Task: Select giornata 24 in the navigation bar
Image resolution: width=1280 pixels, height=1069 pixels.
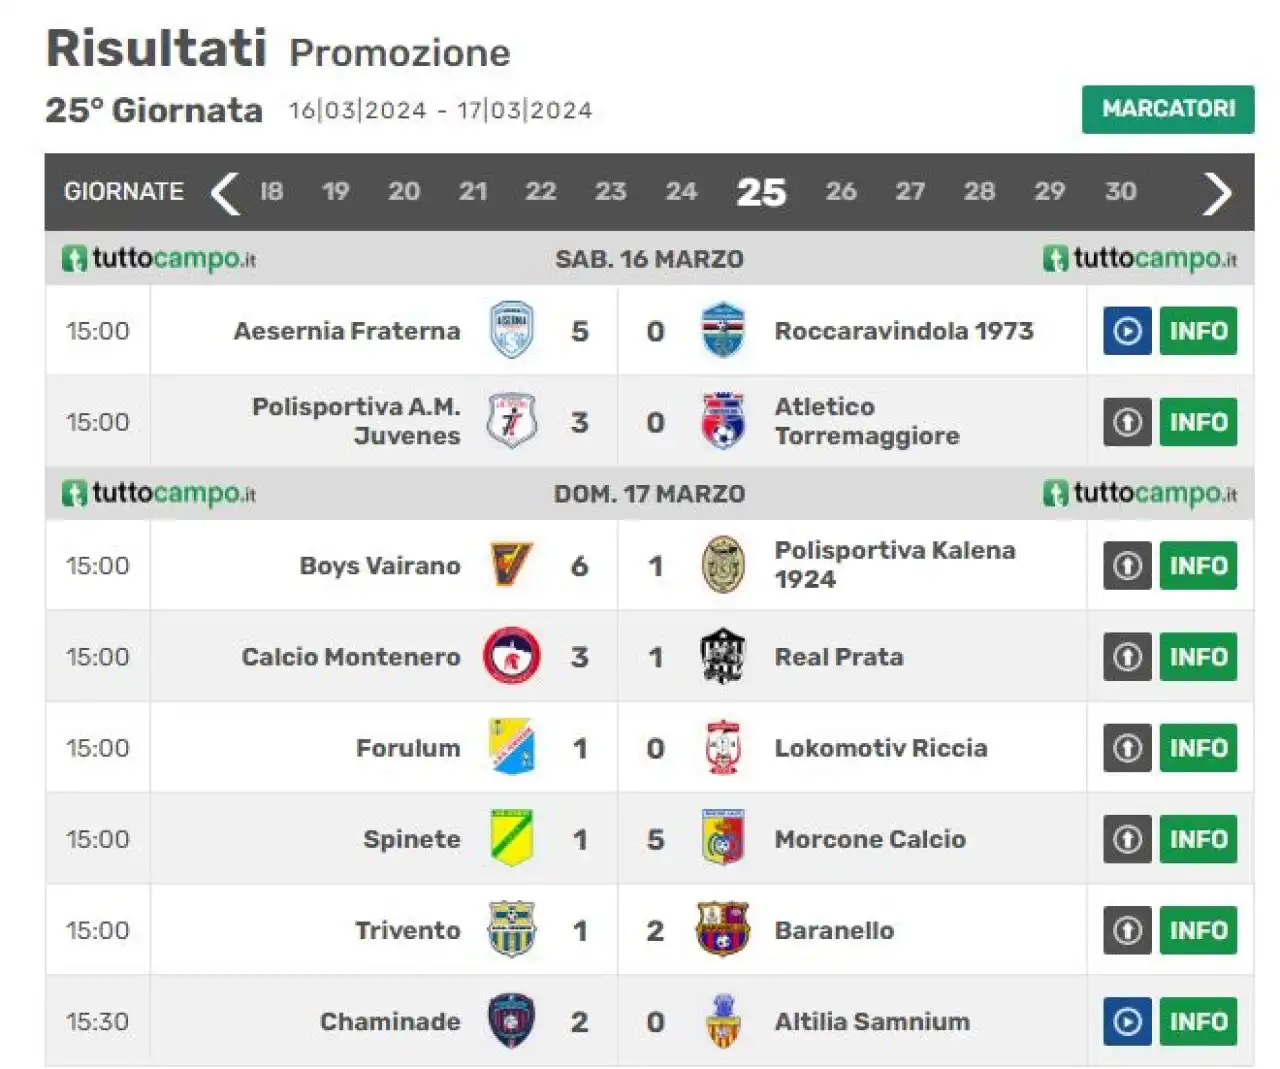Action: pos(681,191)
